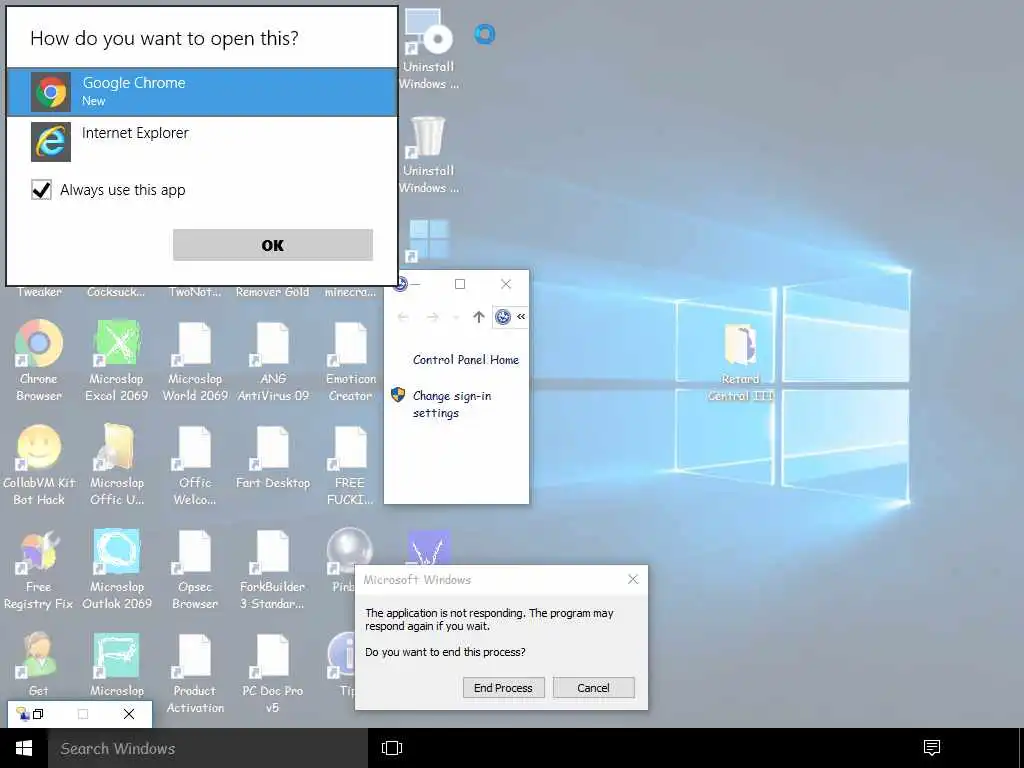
Task: Open ForkBuilder 3 Standar... desktop icon
Action: click(x=273, y=569)
